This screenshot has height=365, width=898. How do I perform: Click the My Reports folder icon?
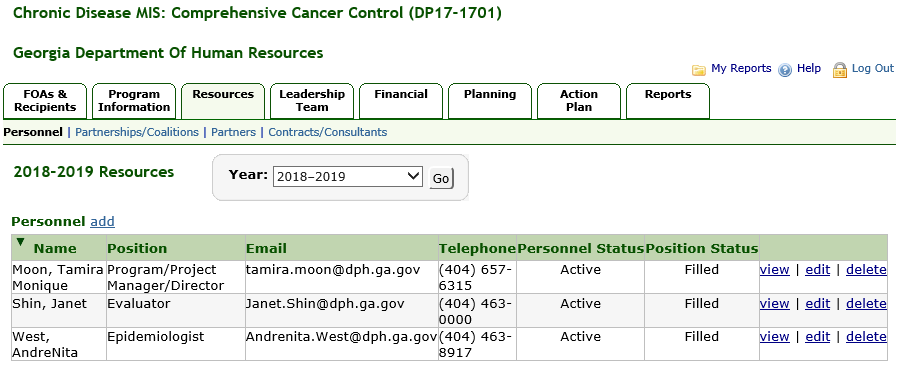click(699, 70)
